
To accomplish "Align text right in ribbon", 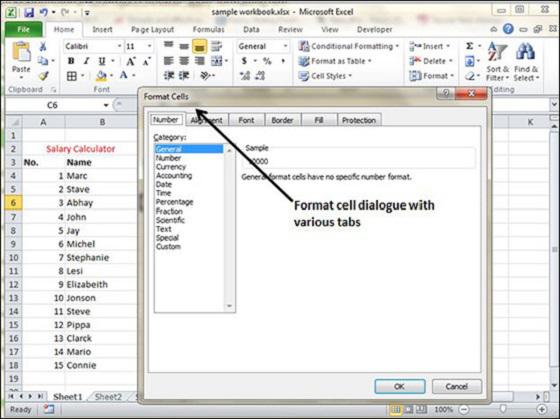I will tap(199, 61).
